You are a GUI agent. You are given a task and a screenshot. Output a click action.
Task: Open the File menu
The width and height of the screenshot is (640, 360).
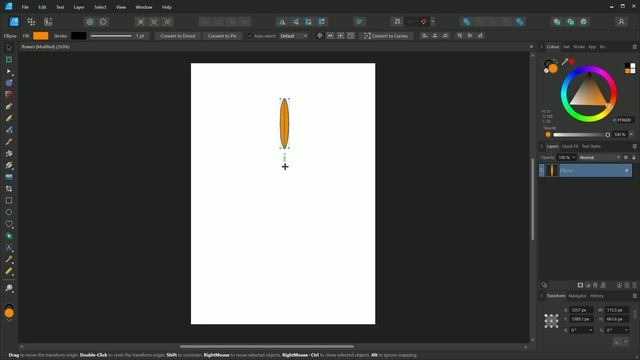(25, 7)
